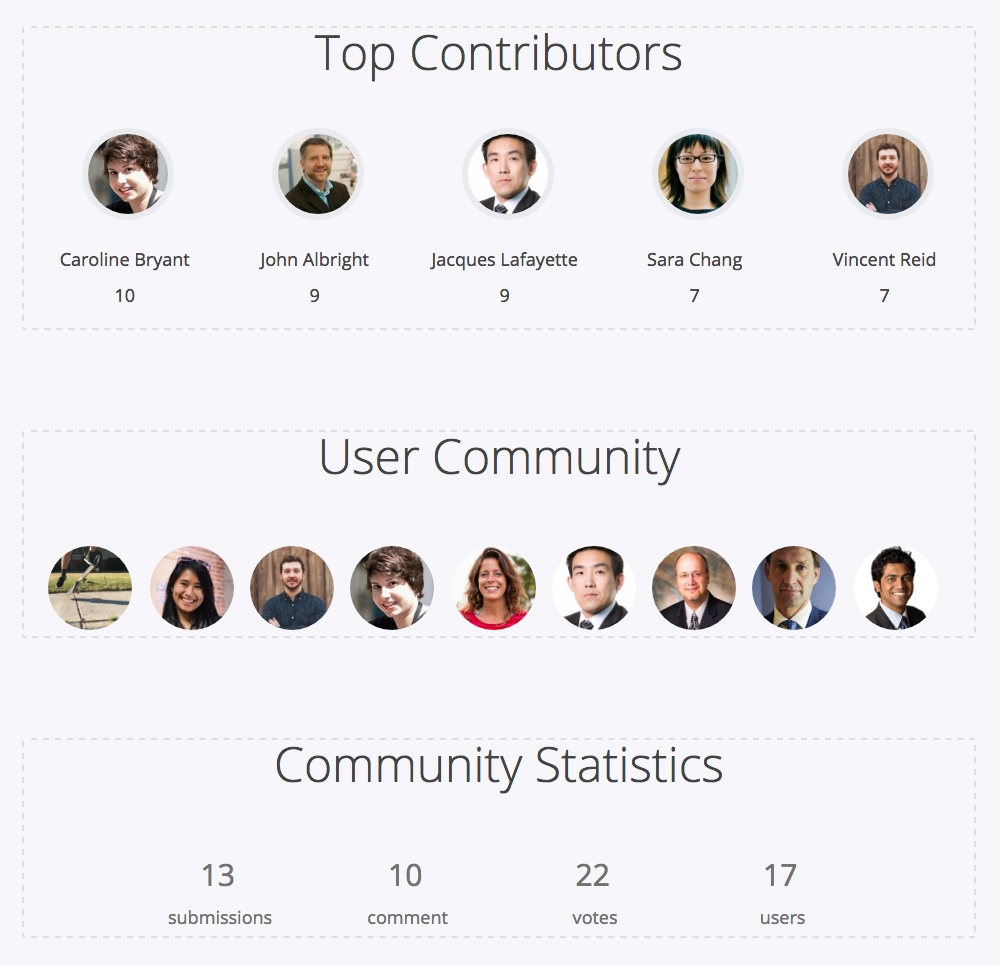Open community avatar showing person running outdoors

[90, 587]
